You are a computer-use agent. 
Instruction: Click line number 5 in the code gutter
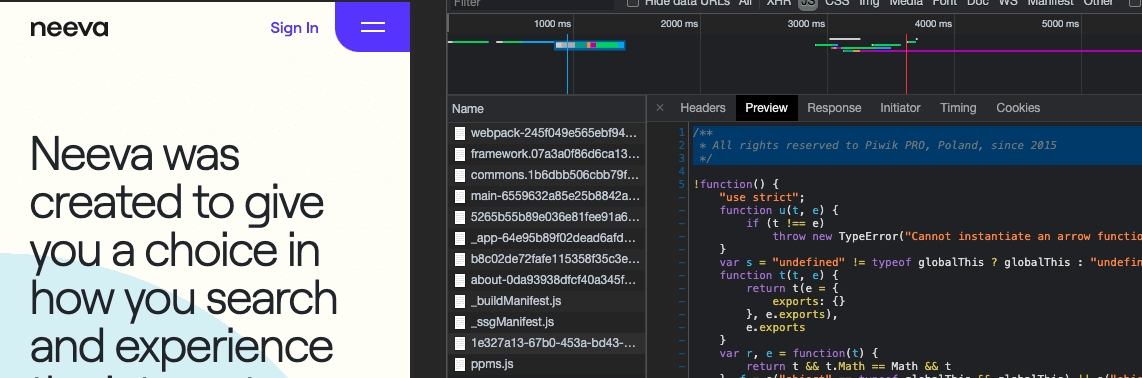[682, 184]
